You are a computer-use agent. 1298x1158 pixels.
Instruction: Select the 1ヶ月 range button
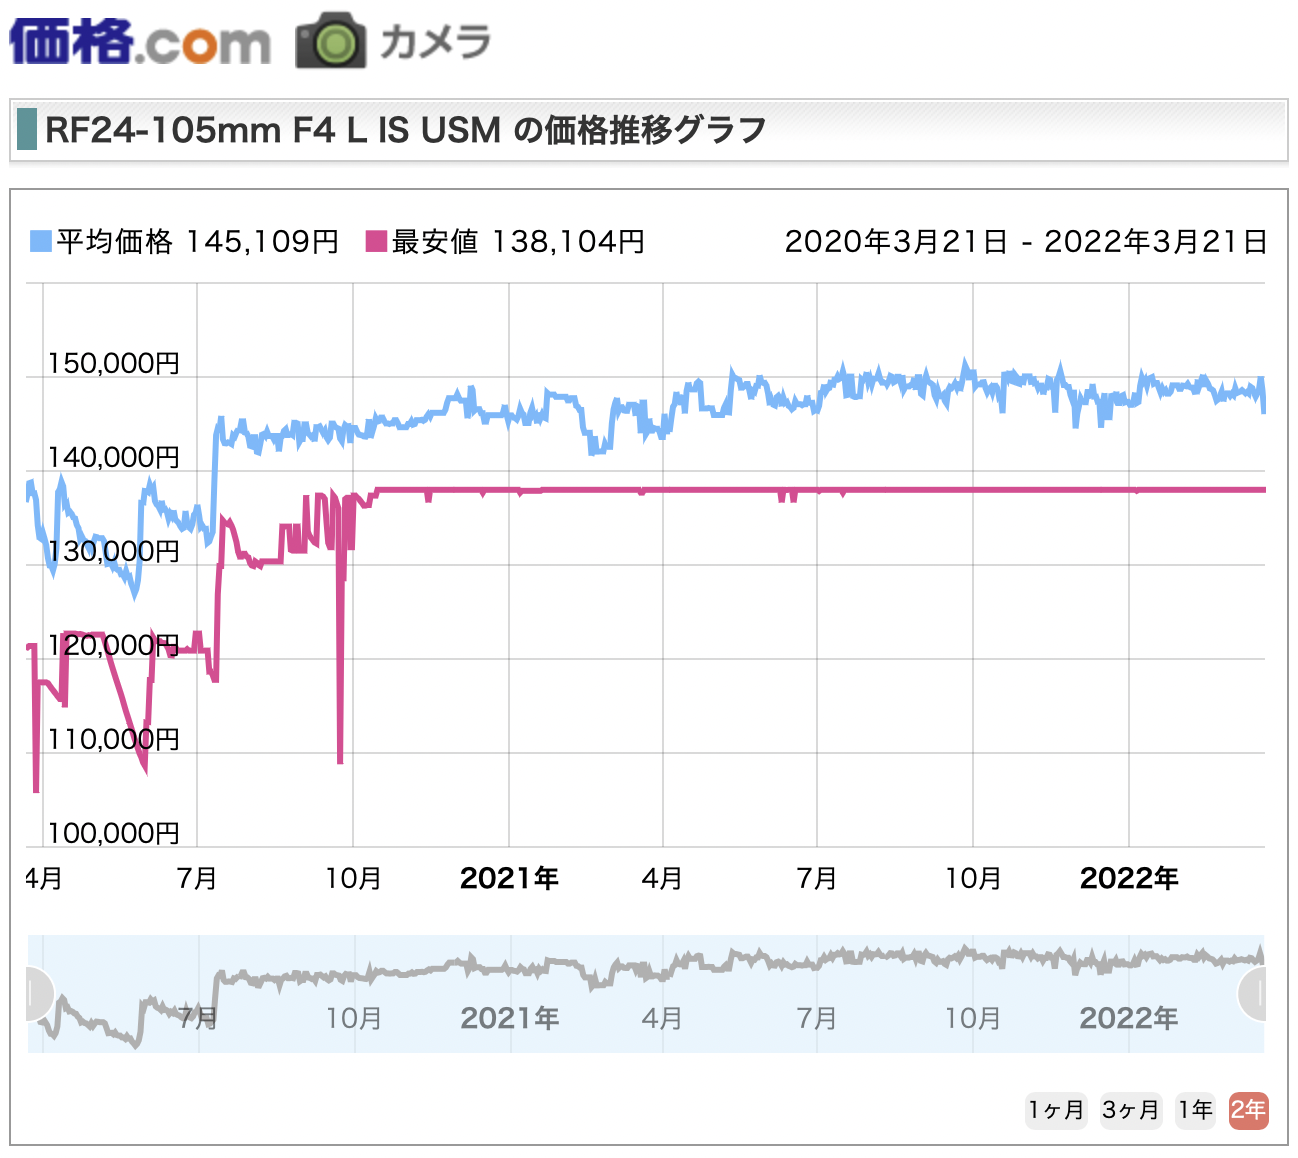pyautogui.click(x=1056, y=1110)
